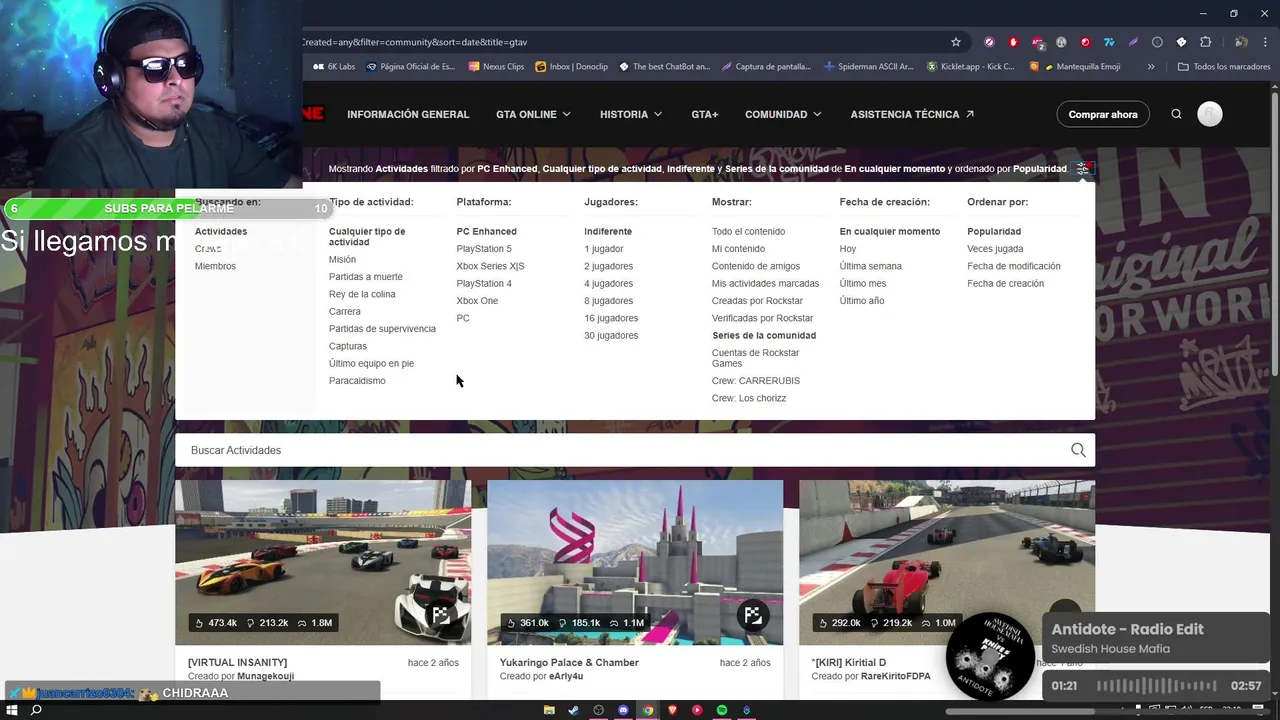Image resolution: width=1280 pixels, height=720 pixels.
Task: Open ASISTENCIA TÉCNICA external link
Action: [x=912, y=114]
